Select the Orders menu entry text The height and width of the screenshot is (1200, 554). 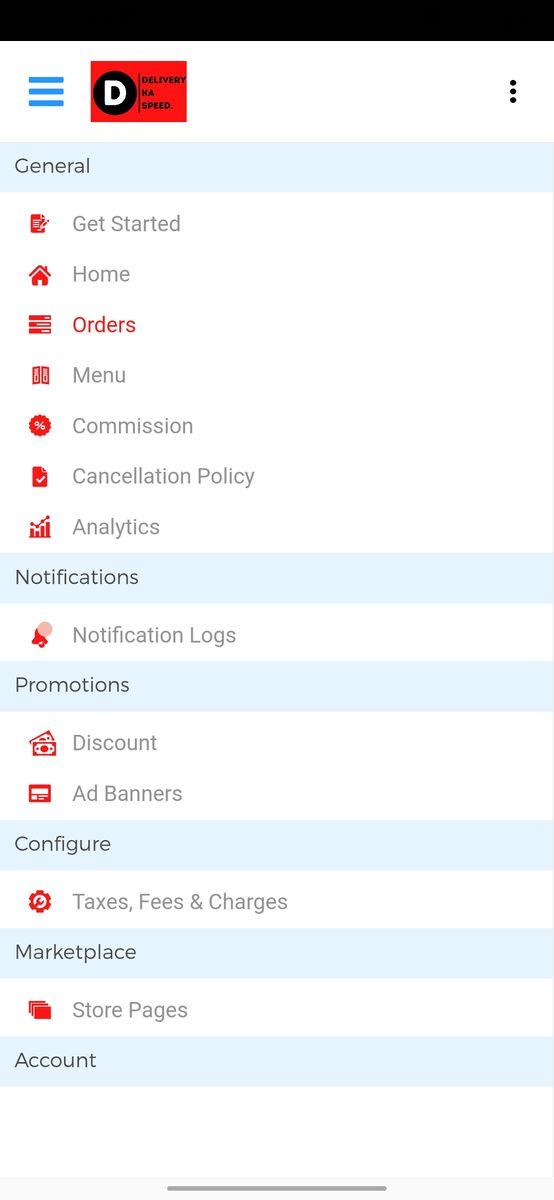104,325
